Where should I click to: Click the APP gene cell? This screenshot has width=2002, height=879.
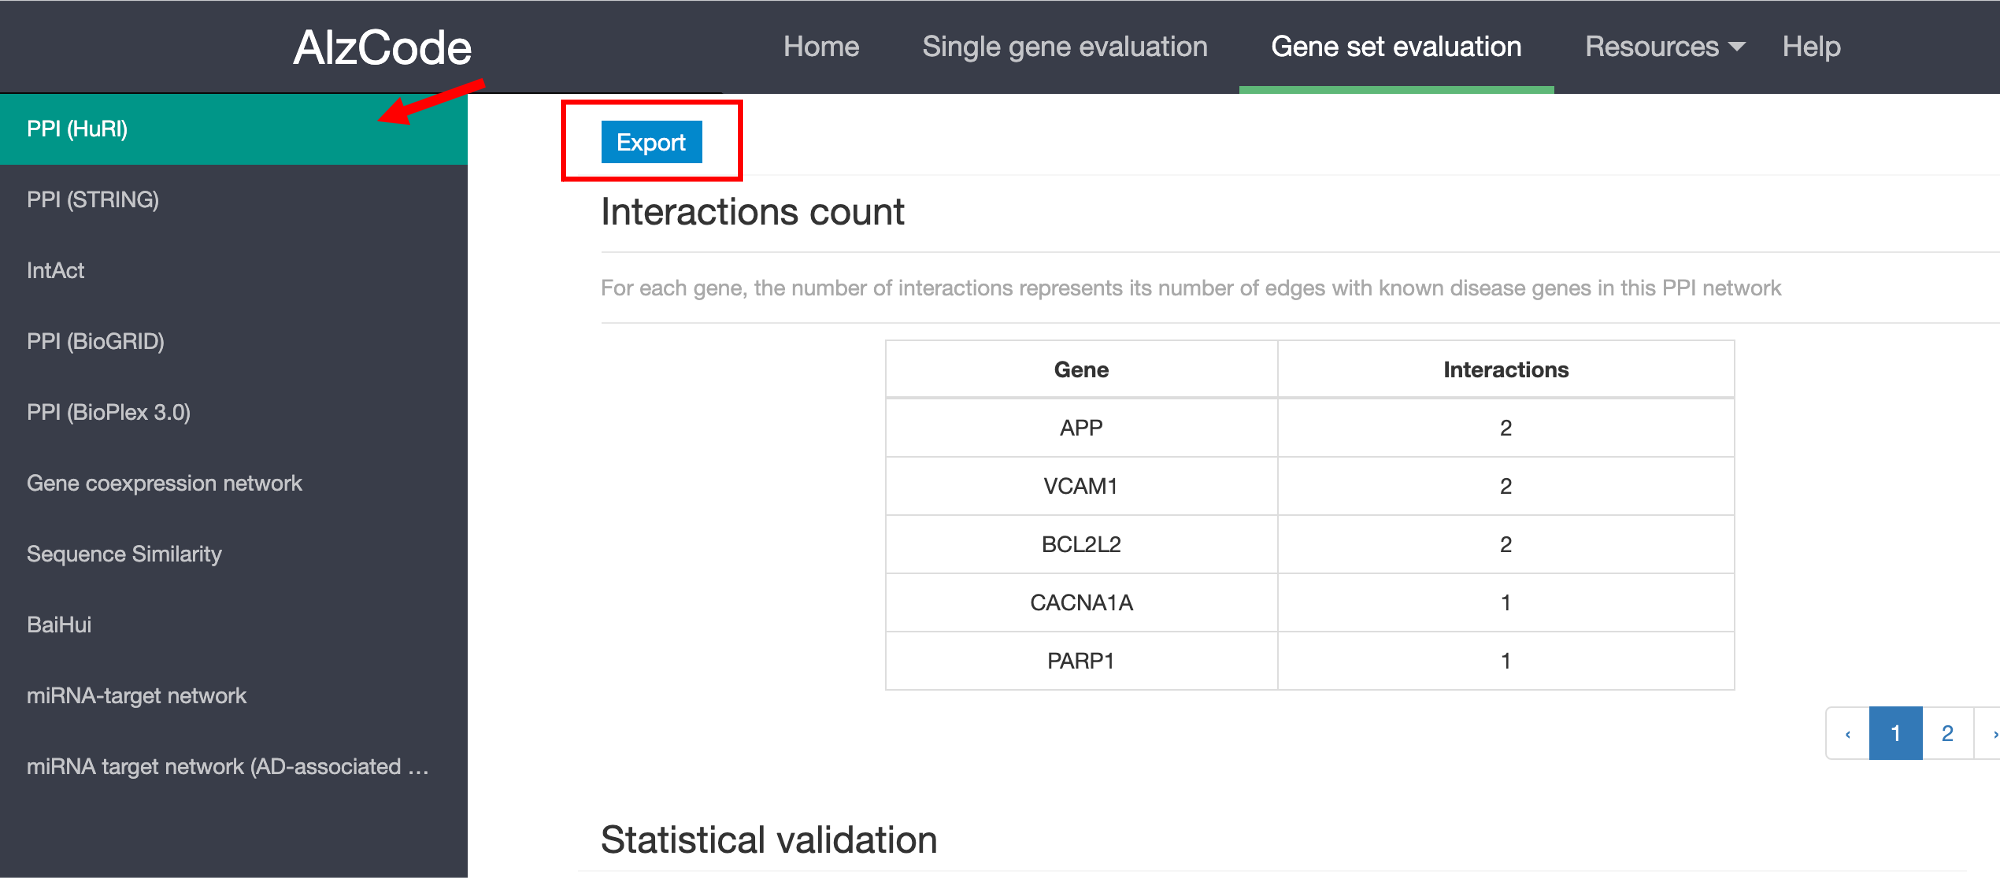(1081, 428)
